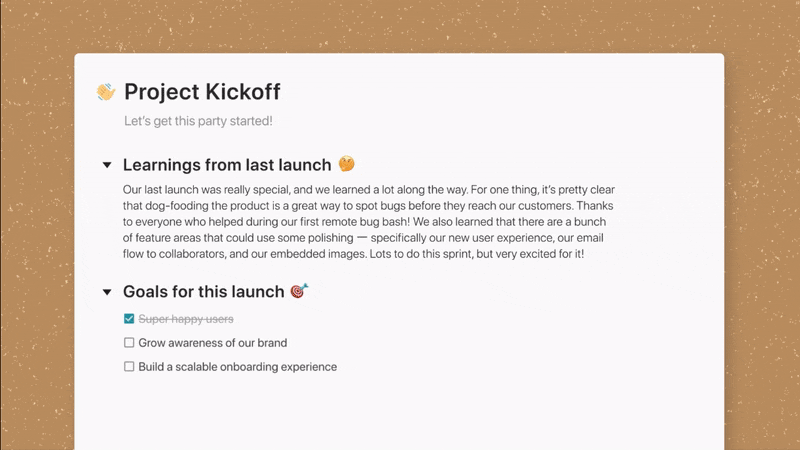This screenshot has height=450, width=800.
Task: Tick the Build a scalable onboarding checkbox
Action: pyautogui.click(x=129, y=367)
